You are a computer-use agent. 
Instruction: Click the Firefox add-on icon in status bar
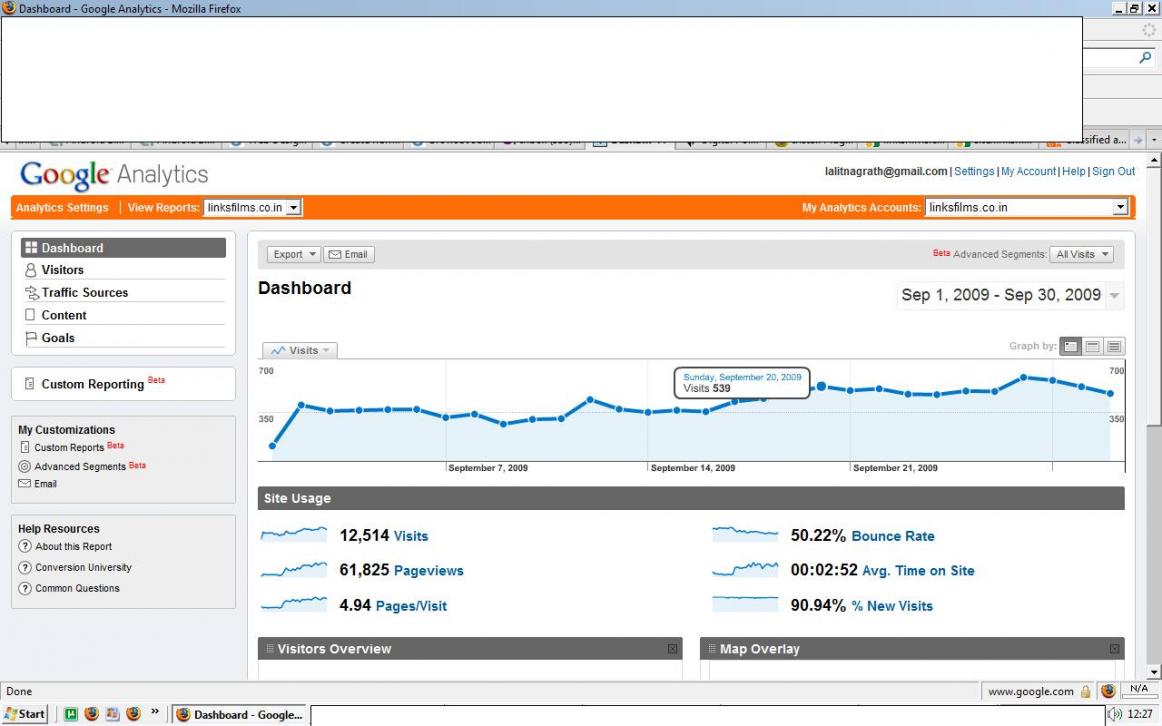(1108, 691)
